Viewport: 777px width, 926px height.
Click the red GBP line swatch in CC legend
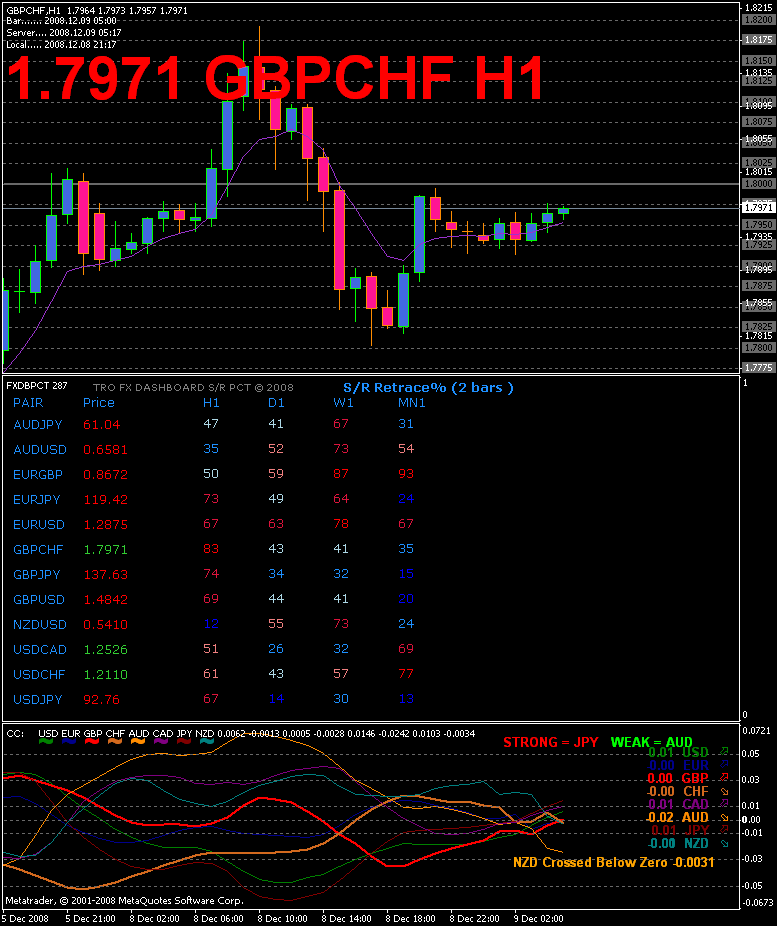[x=92, y=741]
